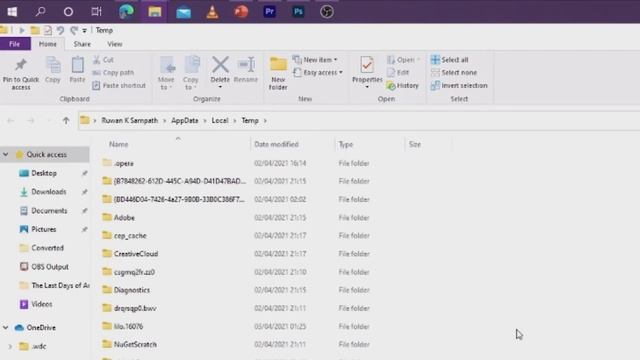Switch to File Explorer taskbar icon
The image size is (640, 360).
(x=155, y=11)
